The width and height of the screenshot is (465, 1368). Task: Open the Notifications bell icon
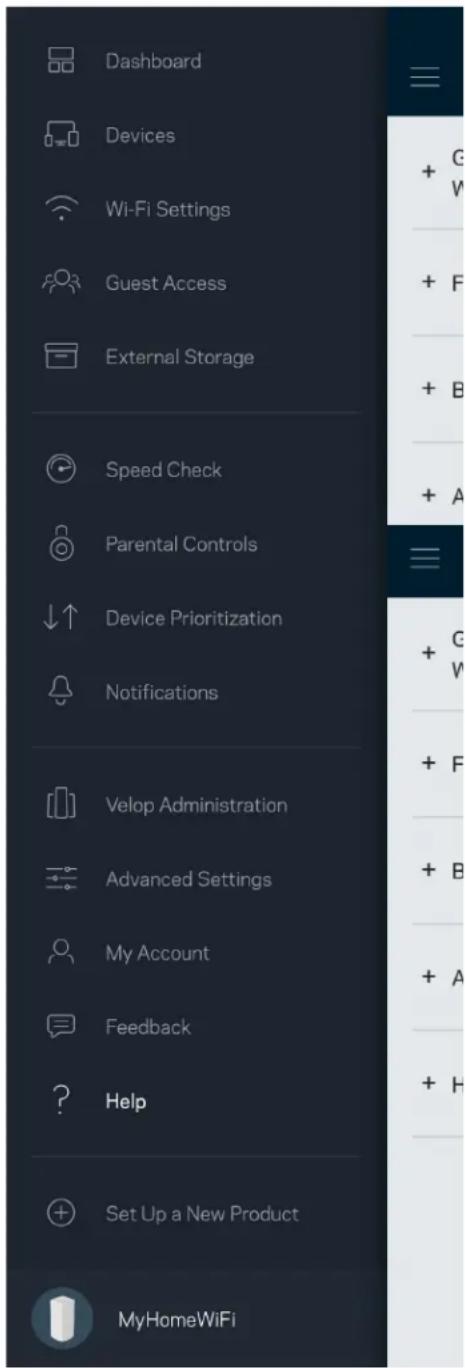pos(61,692)
